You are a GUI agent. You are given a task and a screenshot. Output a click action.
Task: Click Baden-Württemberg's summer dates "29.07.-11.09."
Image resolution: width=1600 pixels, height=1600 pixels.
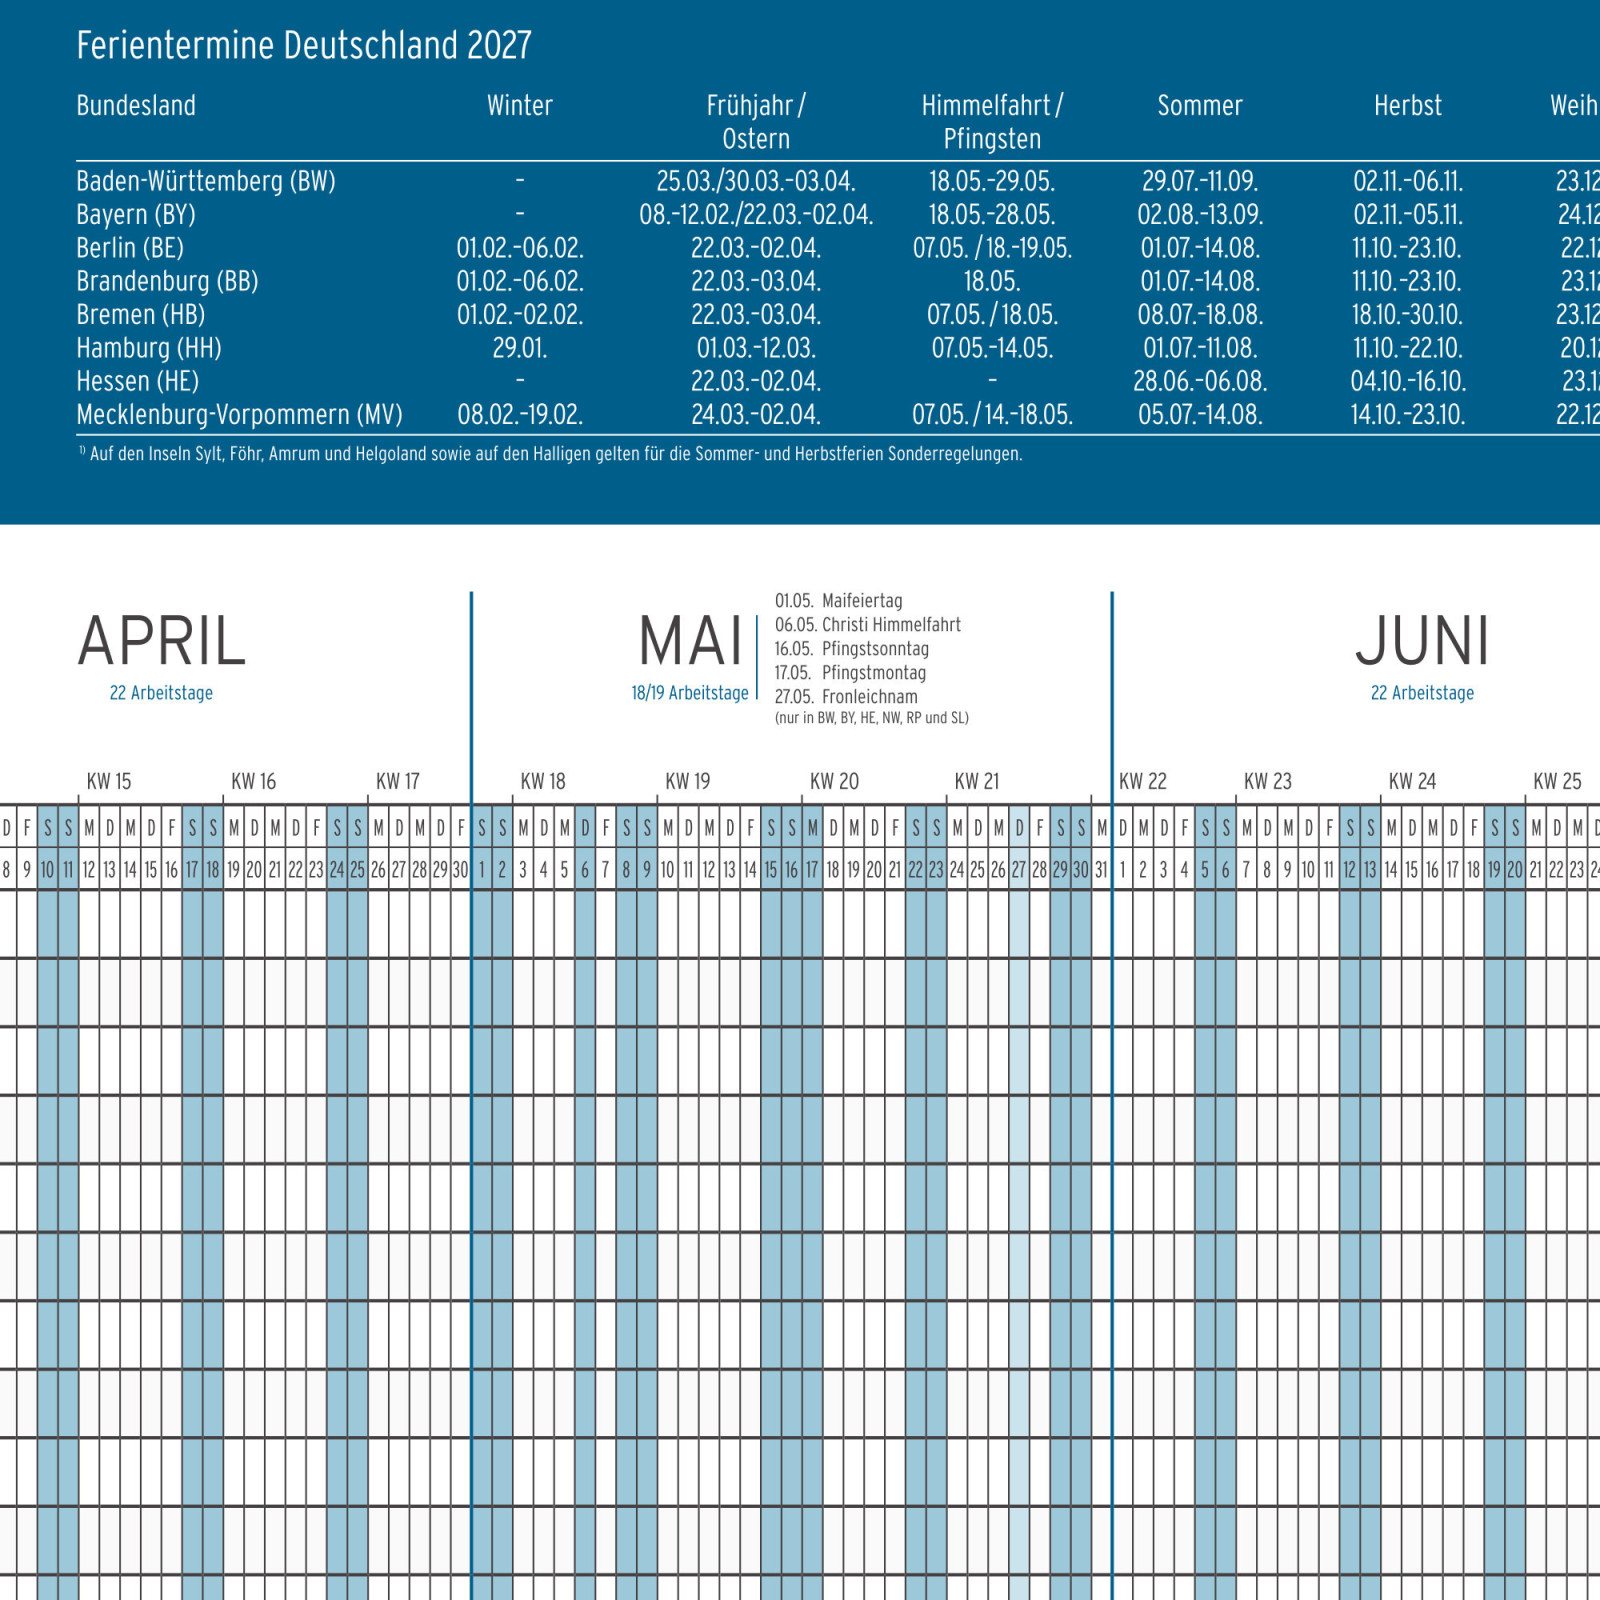pos(1200,182)
